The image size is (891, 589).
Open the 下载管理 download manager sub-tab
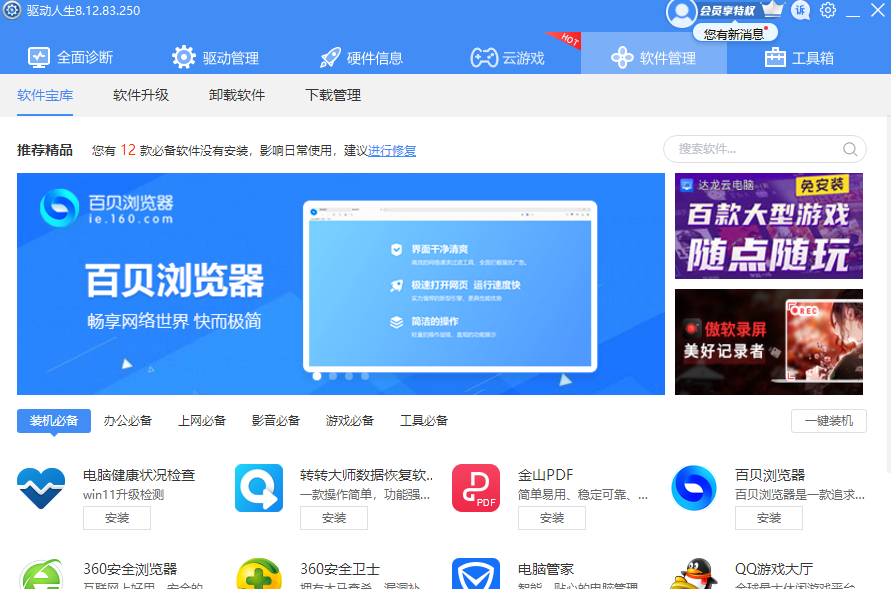pos(333,95)
